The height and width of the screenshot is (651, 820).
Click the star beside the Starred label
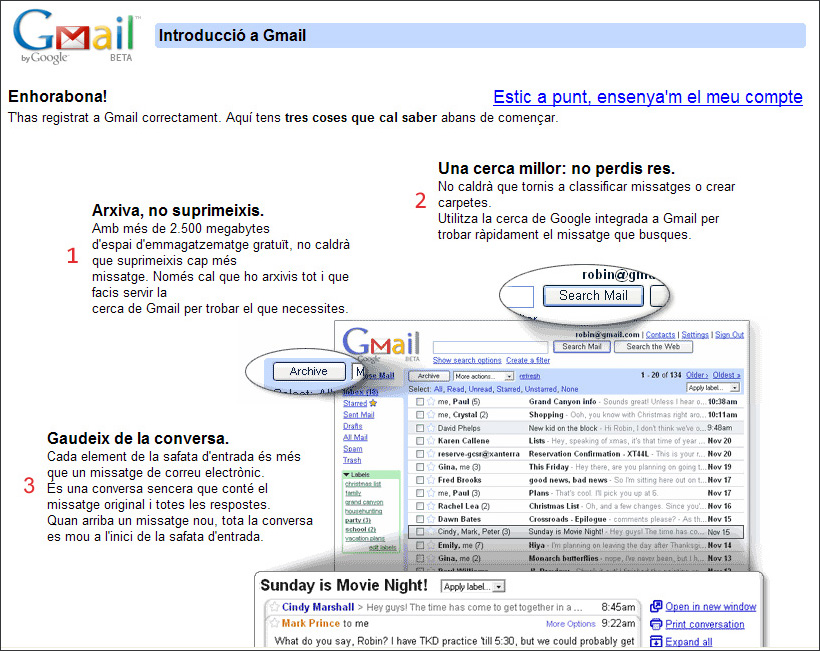[372, 404]
